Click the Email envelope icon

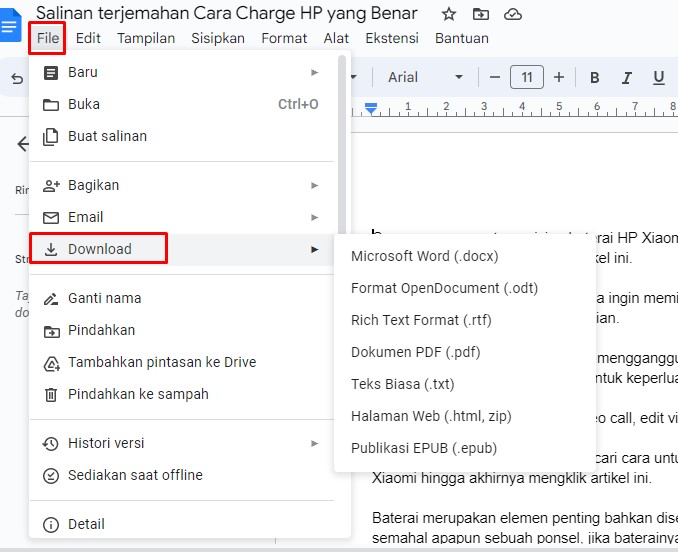tap(51, 217)
